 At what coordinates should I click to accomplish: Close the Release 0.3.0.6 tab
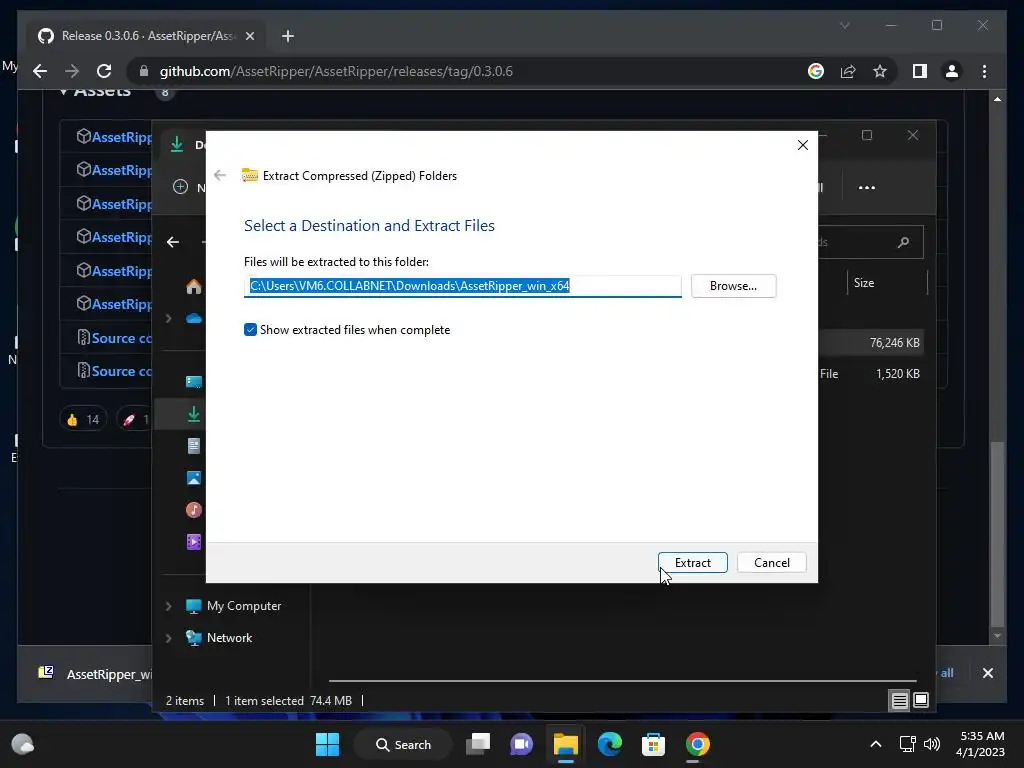pyautogui.click(x=249, y=36)
